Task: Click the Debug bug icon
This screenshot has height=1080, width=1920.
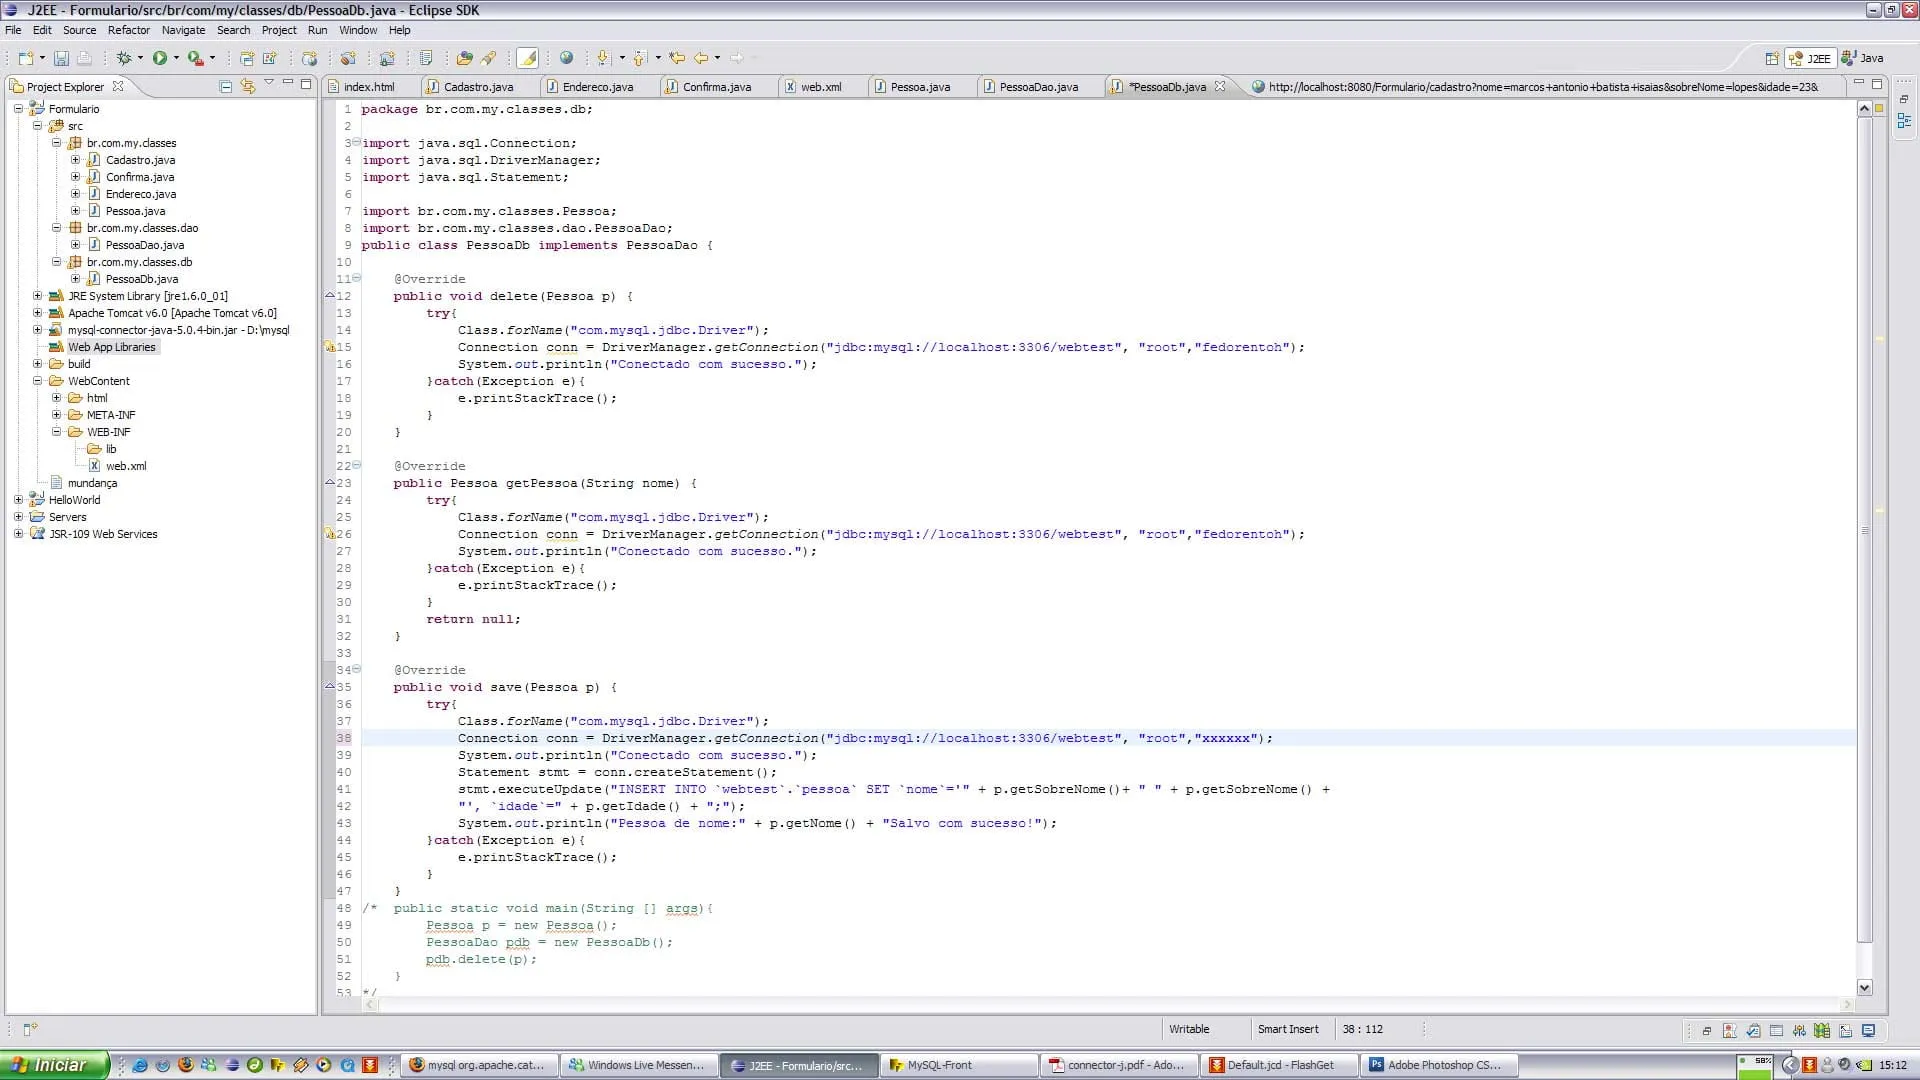Action: (123, 58)
